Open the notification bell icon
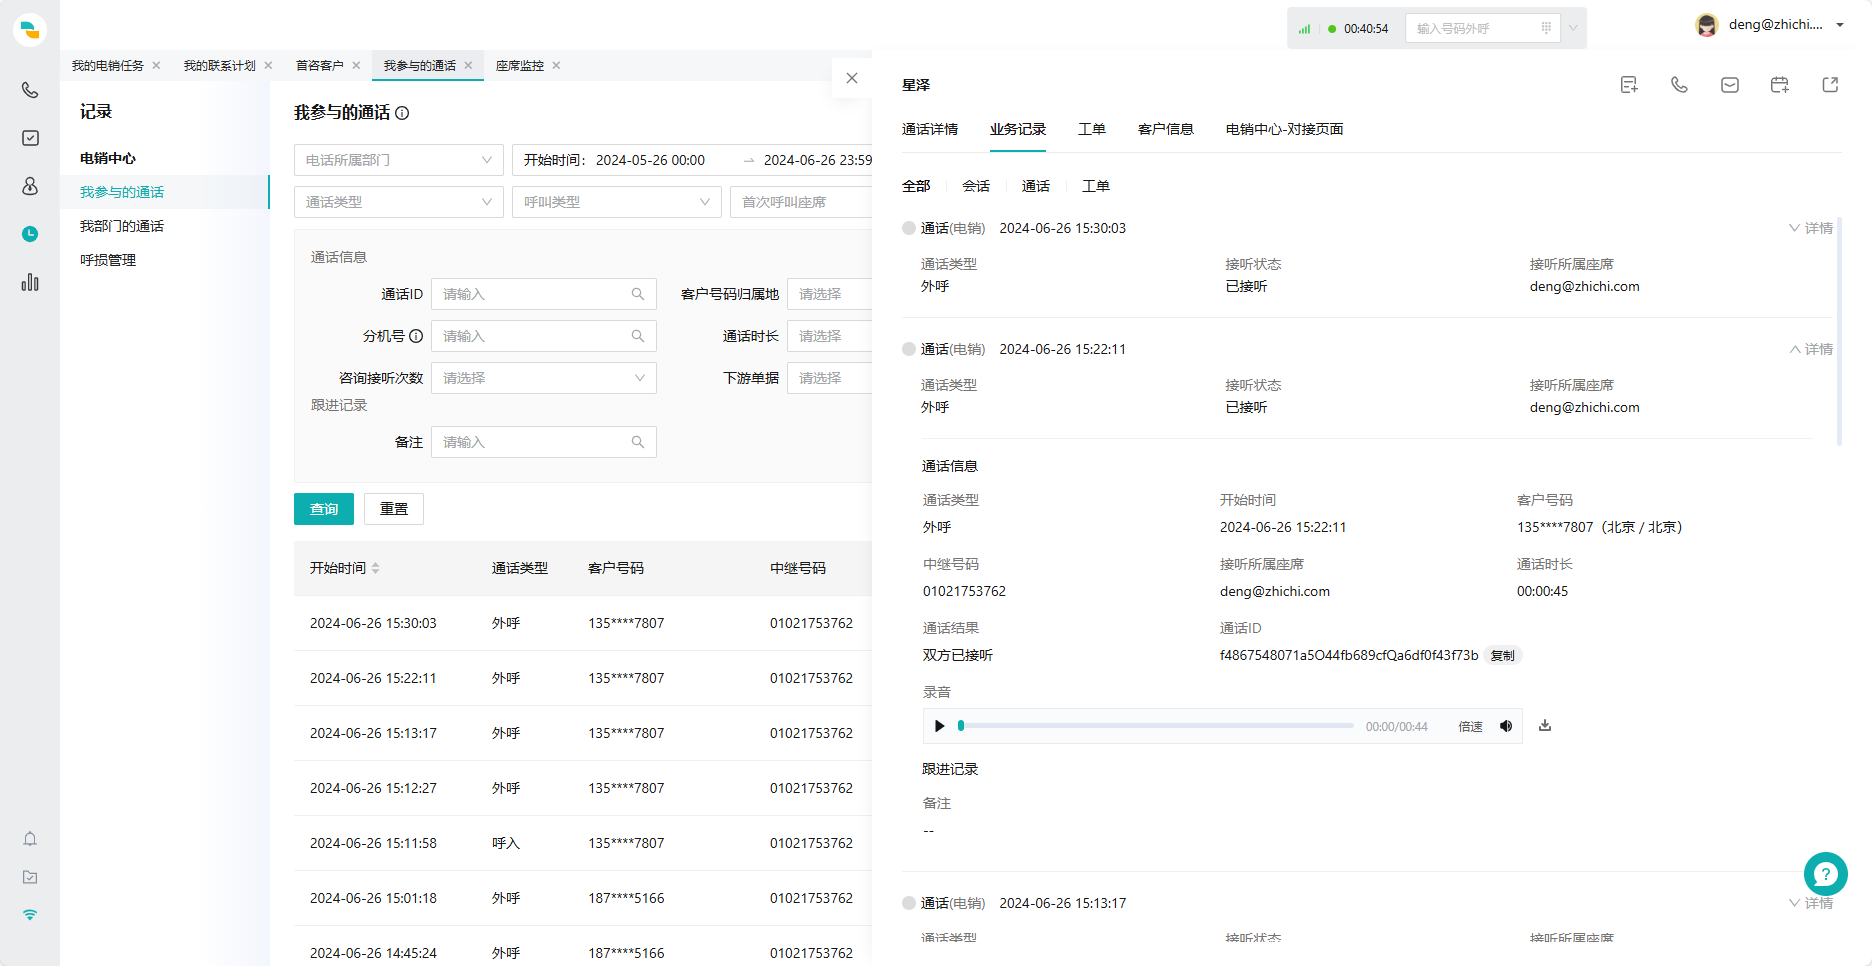The height and width of the screenshot is (966, 1872). [30, 839]
